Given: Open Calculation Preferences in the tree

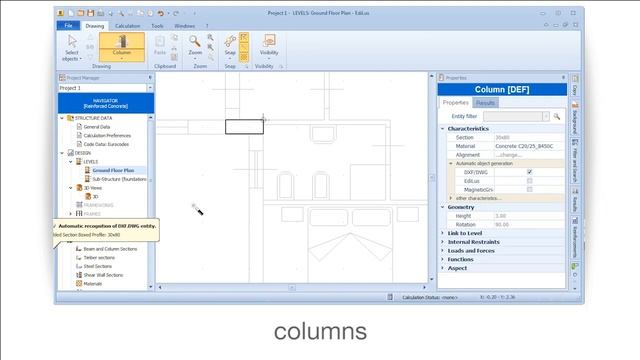Looking at the screenshot, I should [x=107, y=136].
